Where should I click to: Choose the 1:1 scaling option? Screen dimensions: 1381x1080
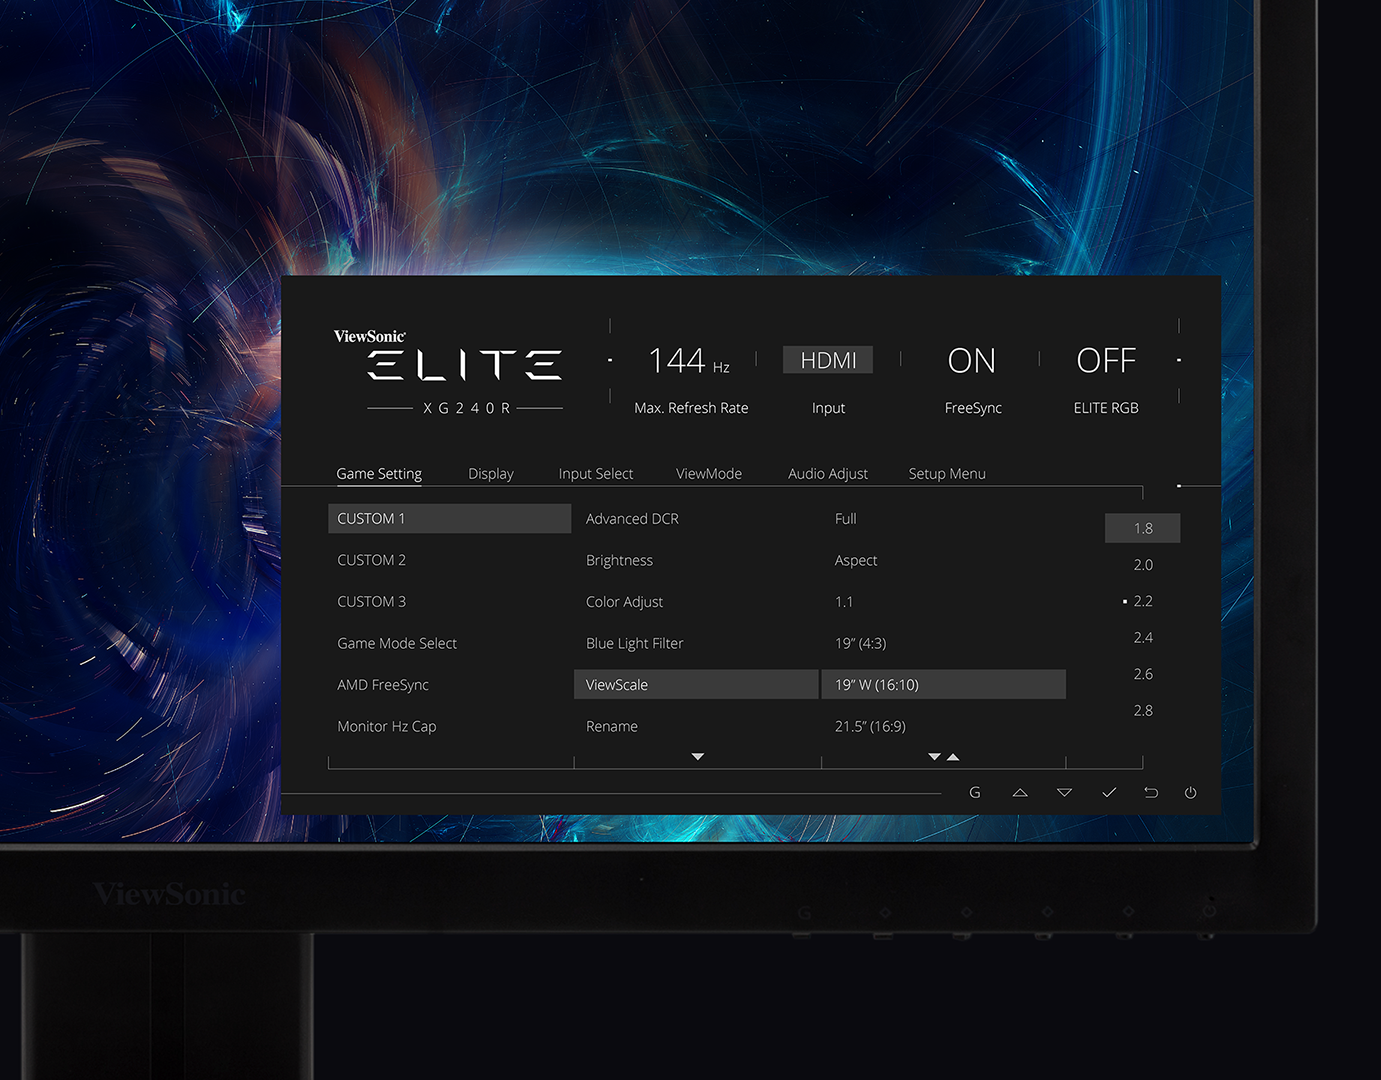point(844,602)
